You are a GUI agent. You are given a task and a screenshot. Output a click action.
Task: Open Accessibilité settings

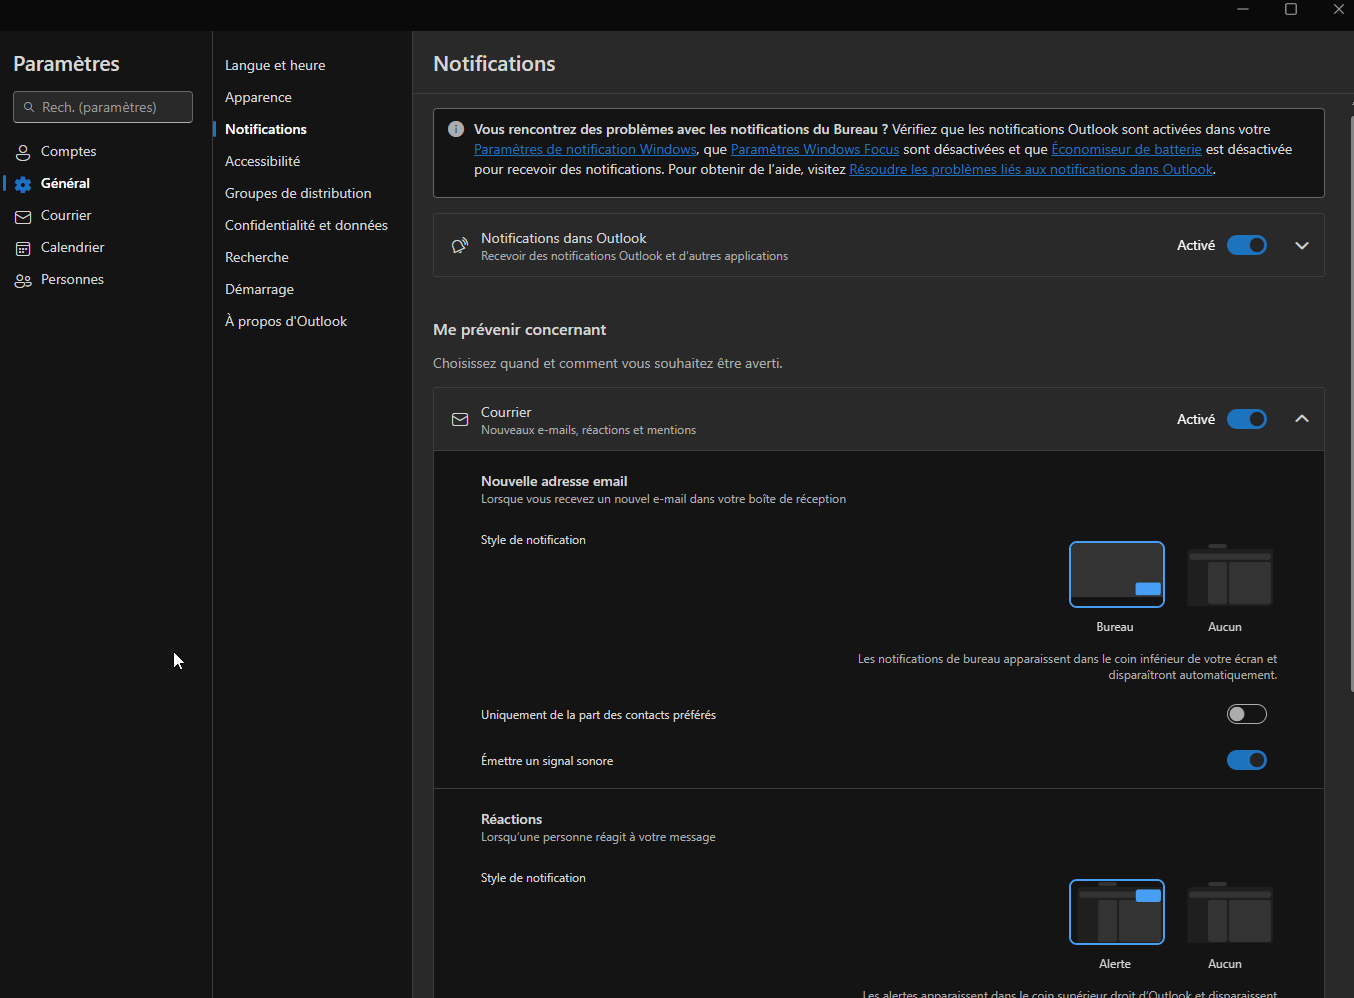click(262, 161)
